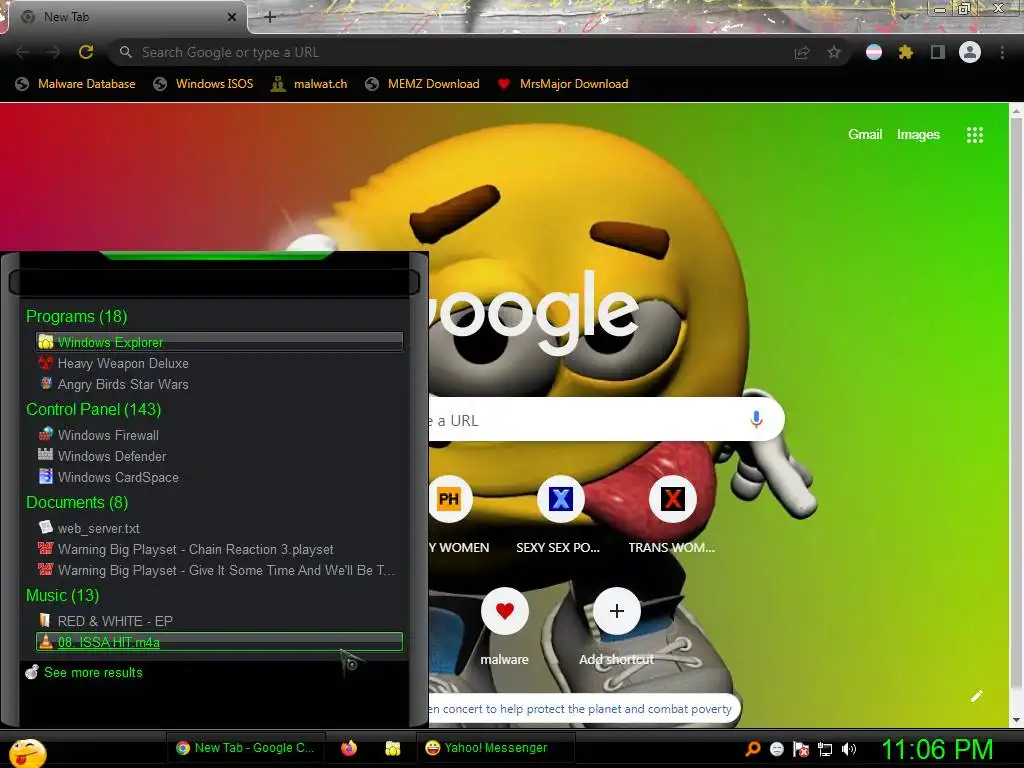
Task: Open the file explorer taskbar icon
Action: pyautogui.click(x=392, y=748)
